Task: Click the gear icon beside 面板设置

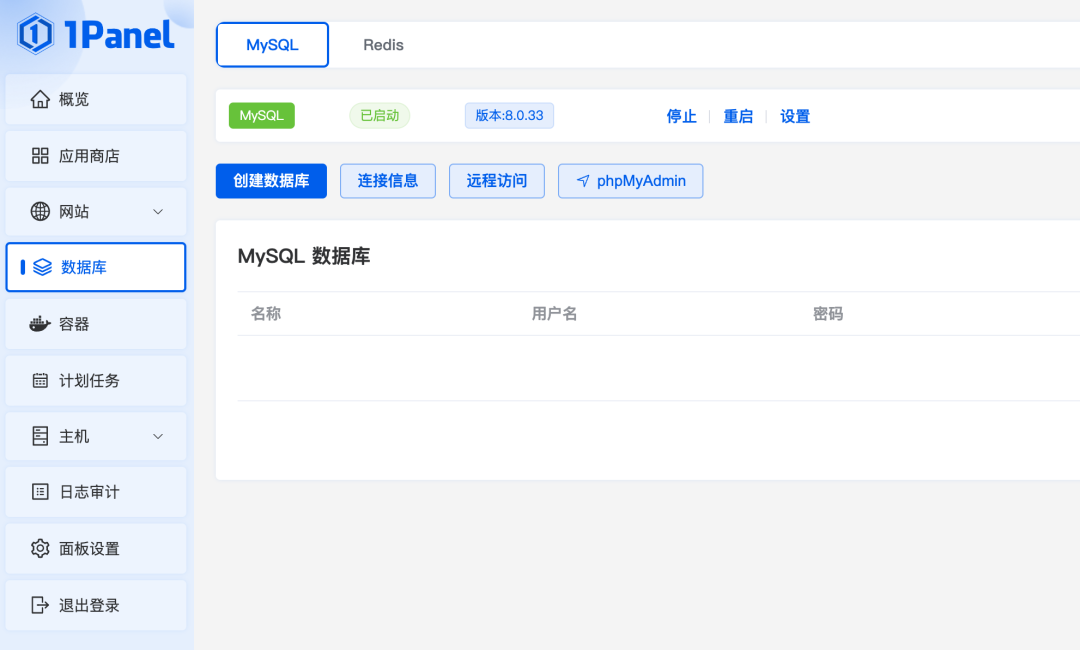Action: [40, 548]
